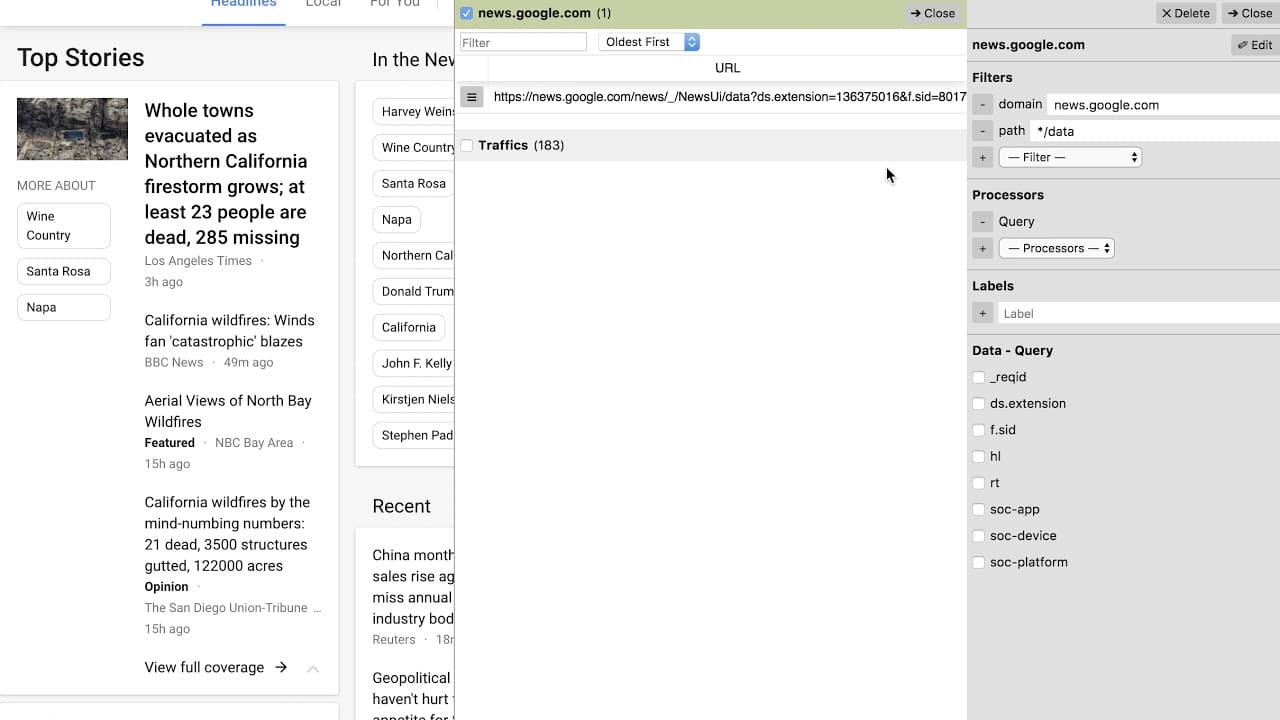Image resolution: width=1280 pixels, height=720 pixels.
Task: Open Aerial Views of North Bay Wildfires
Action: point(228,411)
